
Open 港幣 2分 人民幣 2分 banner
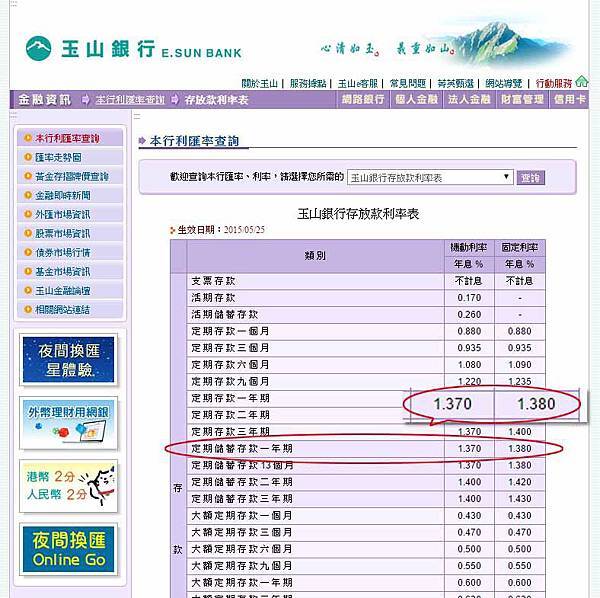click(68, 486)
